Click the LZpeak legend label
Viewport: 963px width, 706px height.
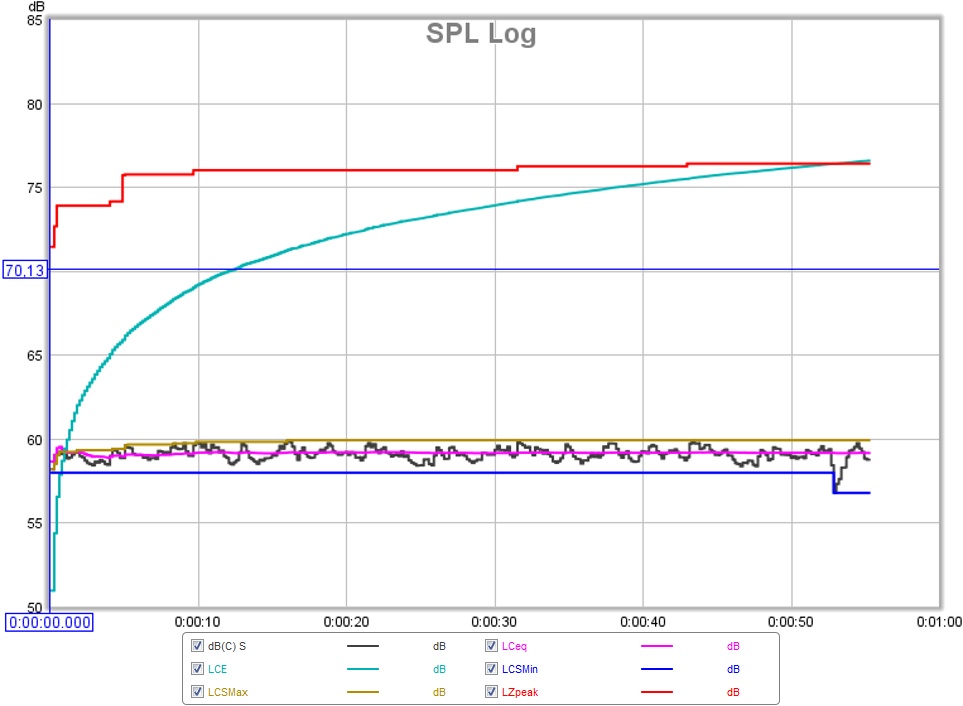(x=520, y=692)
